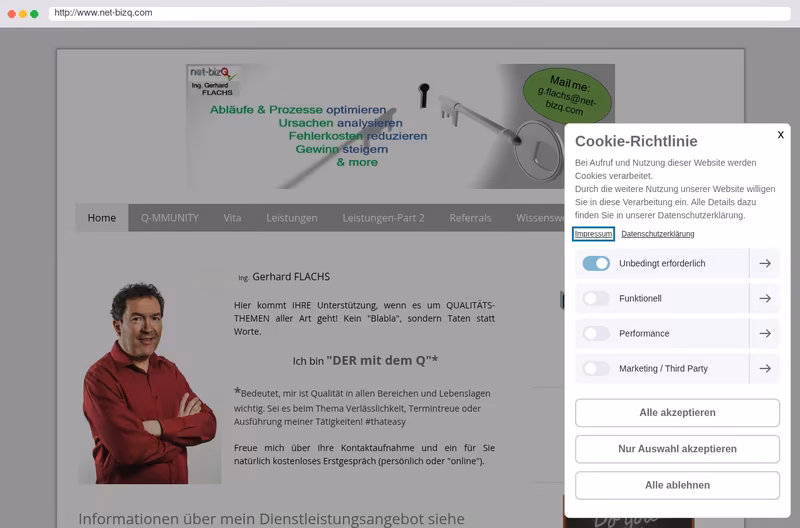This screenshot has height=528, width=800.
Task: Click the Cookie-Richtlinie heading
Action: click(636, 141)
